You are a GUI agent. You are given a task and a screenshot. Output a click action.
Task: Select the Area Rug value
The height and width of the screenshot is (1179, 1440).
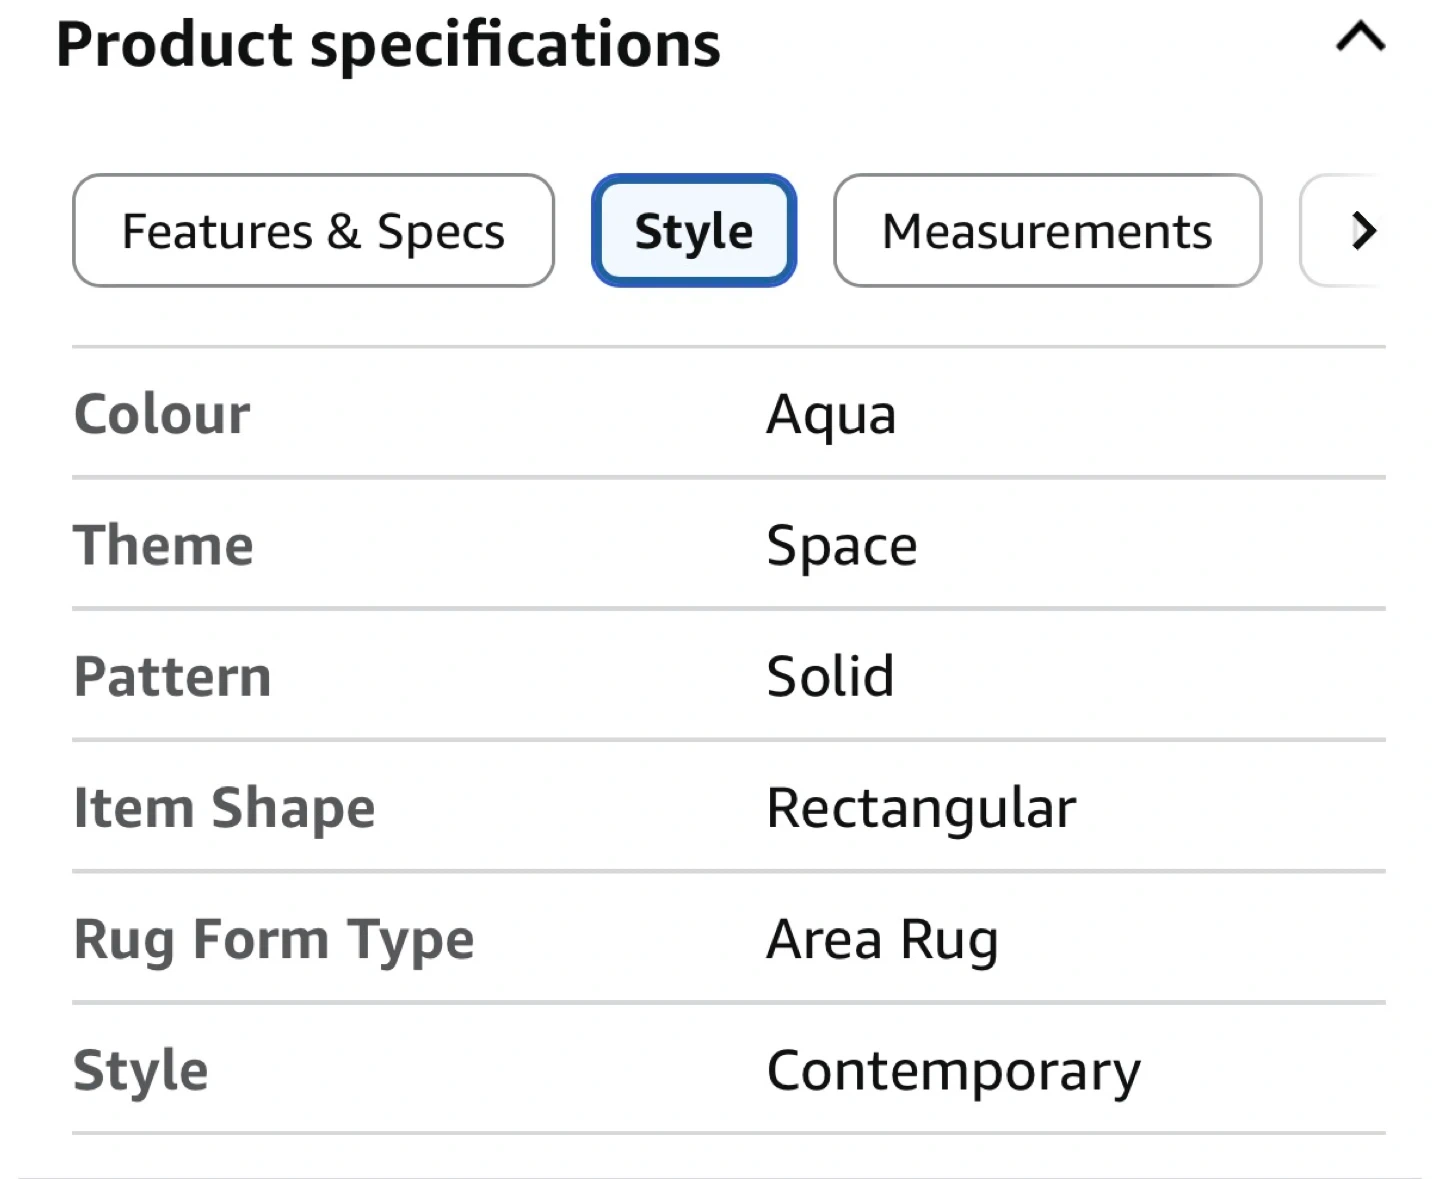882,940
